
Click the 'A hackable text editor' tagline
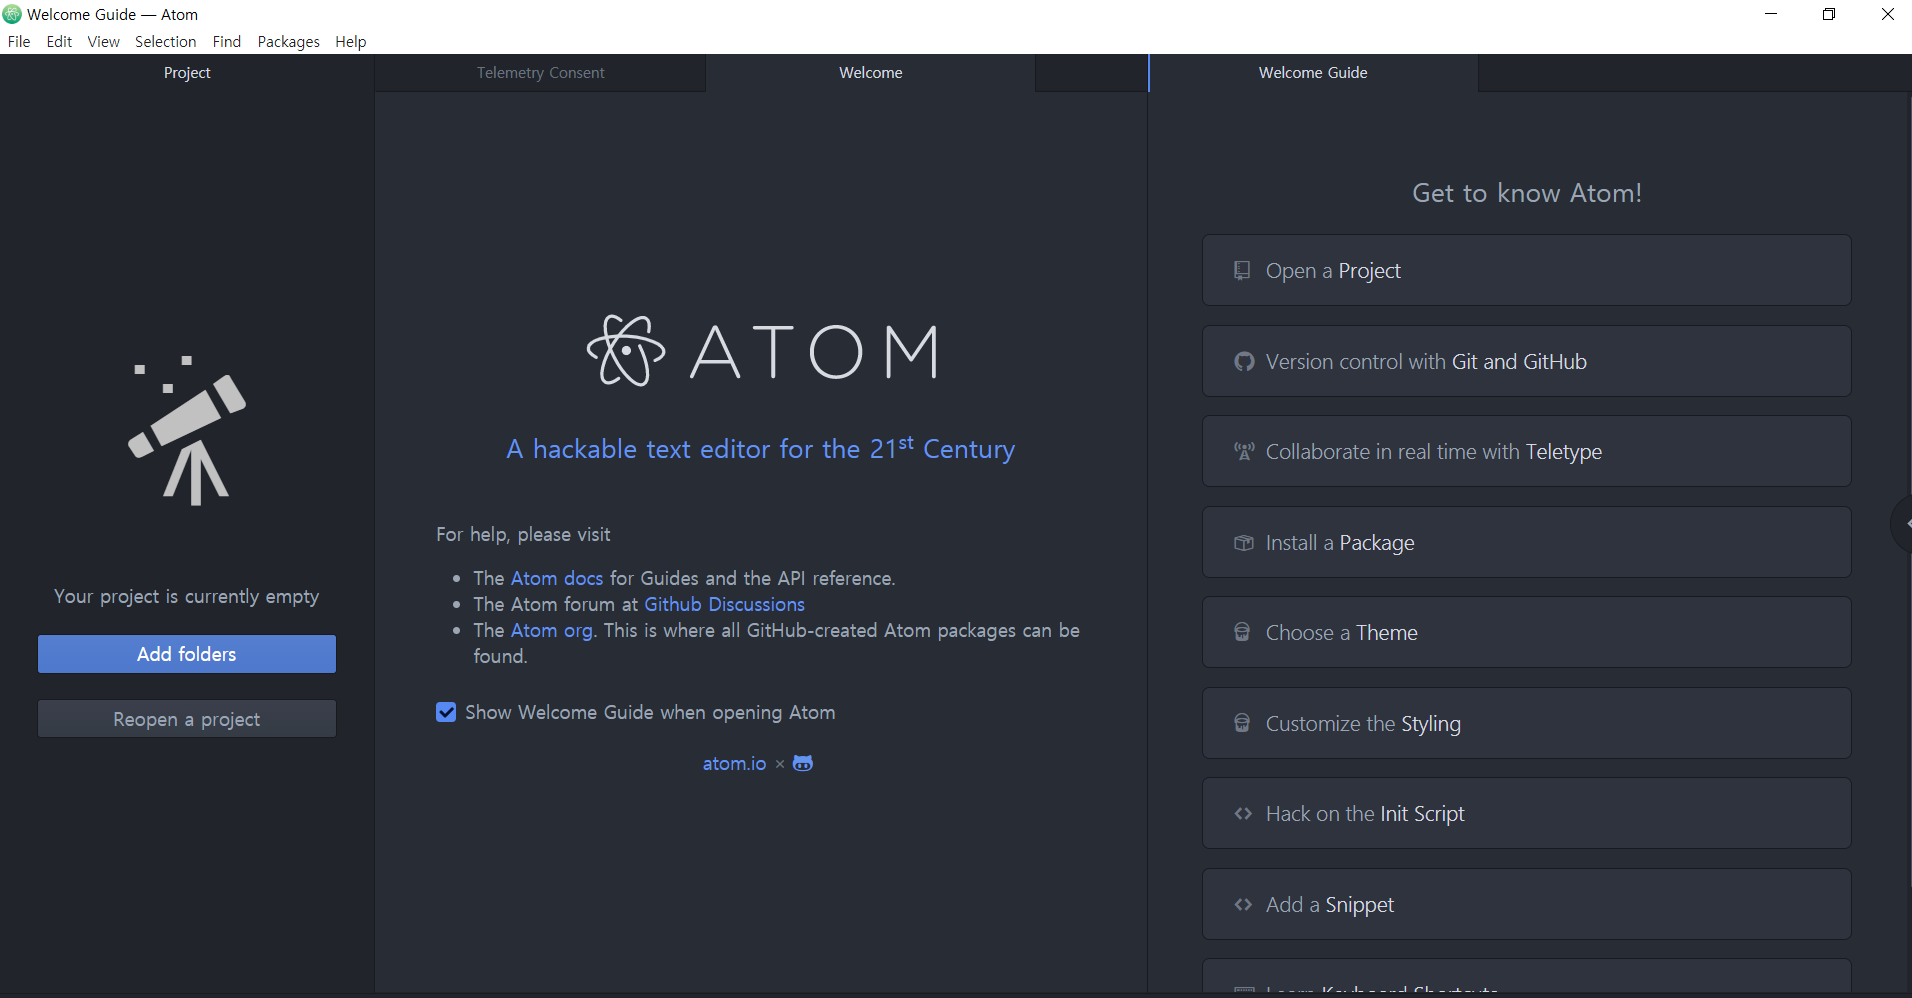pyautogui.click(x=760, y=448)
